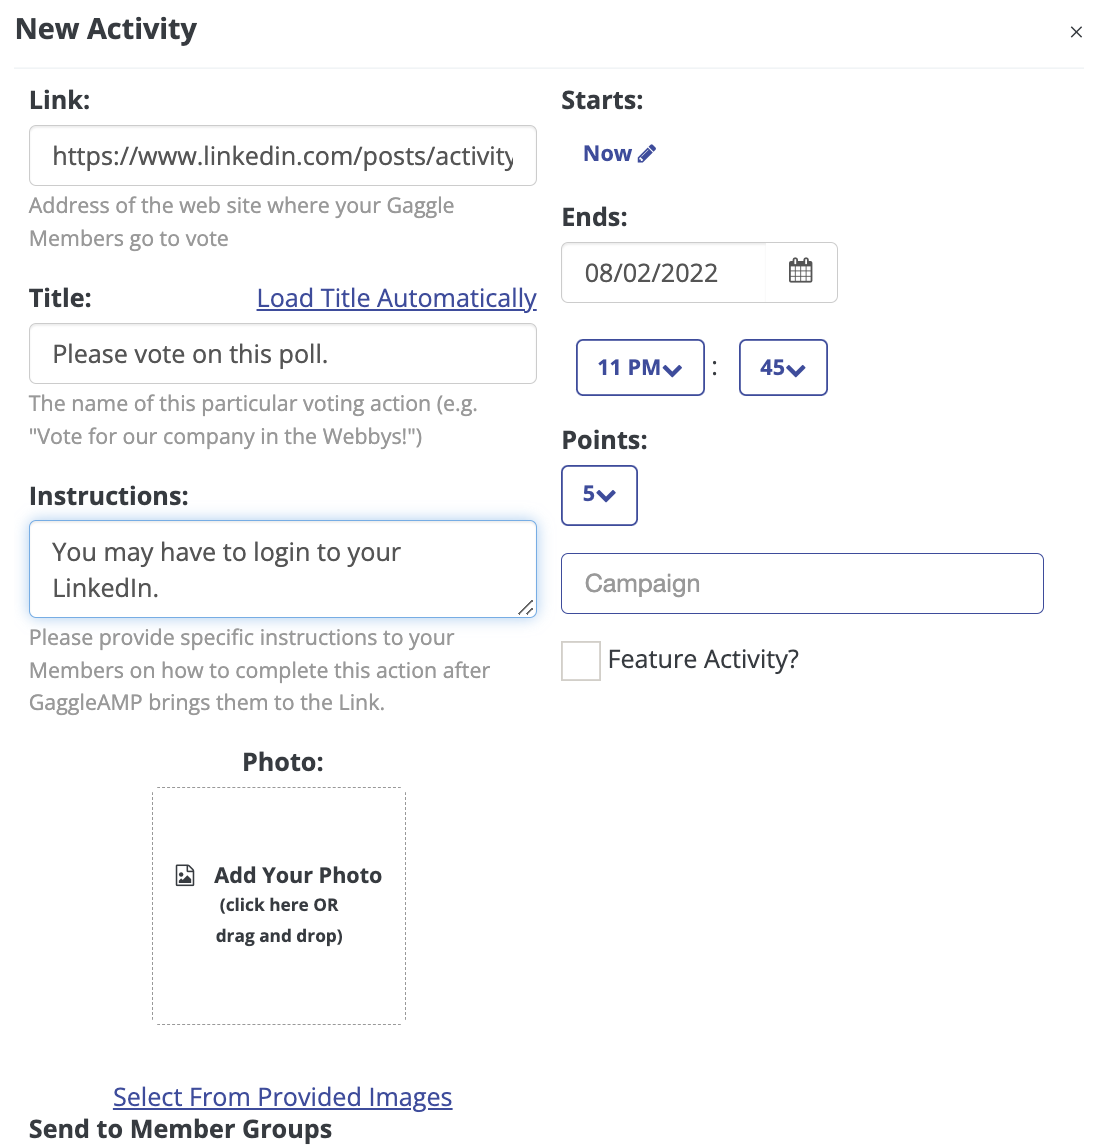Screen dimensions: 1104x1146
Task: Click the Add Your Photo drop zone
Action: click(279, 906)
